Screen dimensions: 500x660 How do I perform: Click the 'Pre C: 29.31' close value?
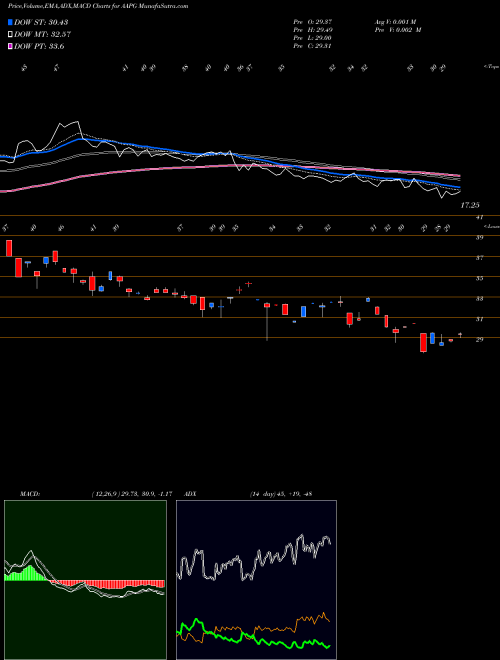[313, 46]
